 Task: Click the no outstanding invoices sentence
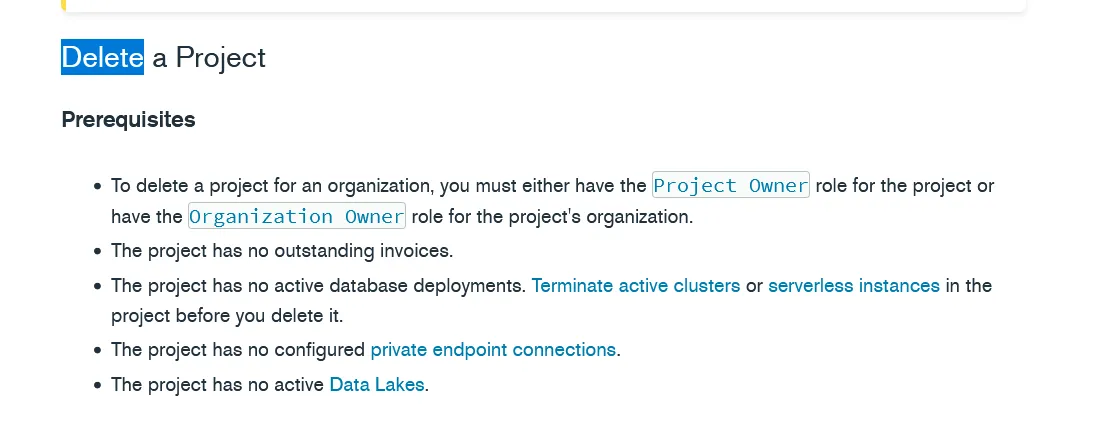(281, 250)
